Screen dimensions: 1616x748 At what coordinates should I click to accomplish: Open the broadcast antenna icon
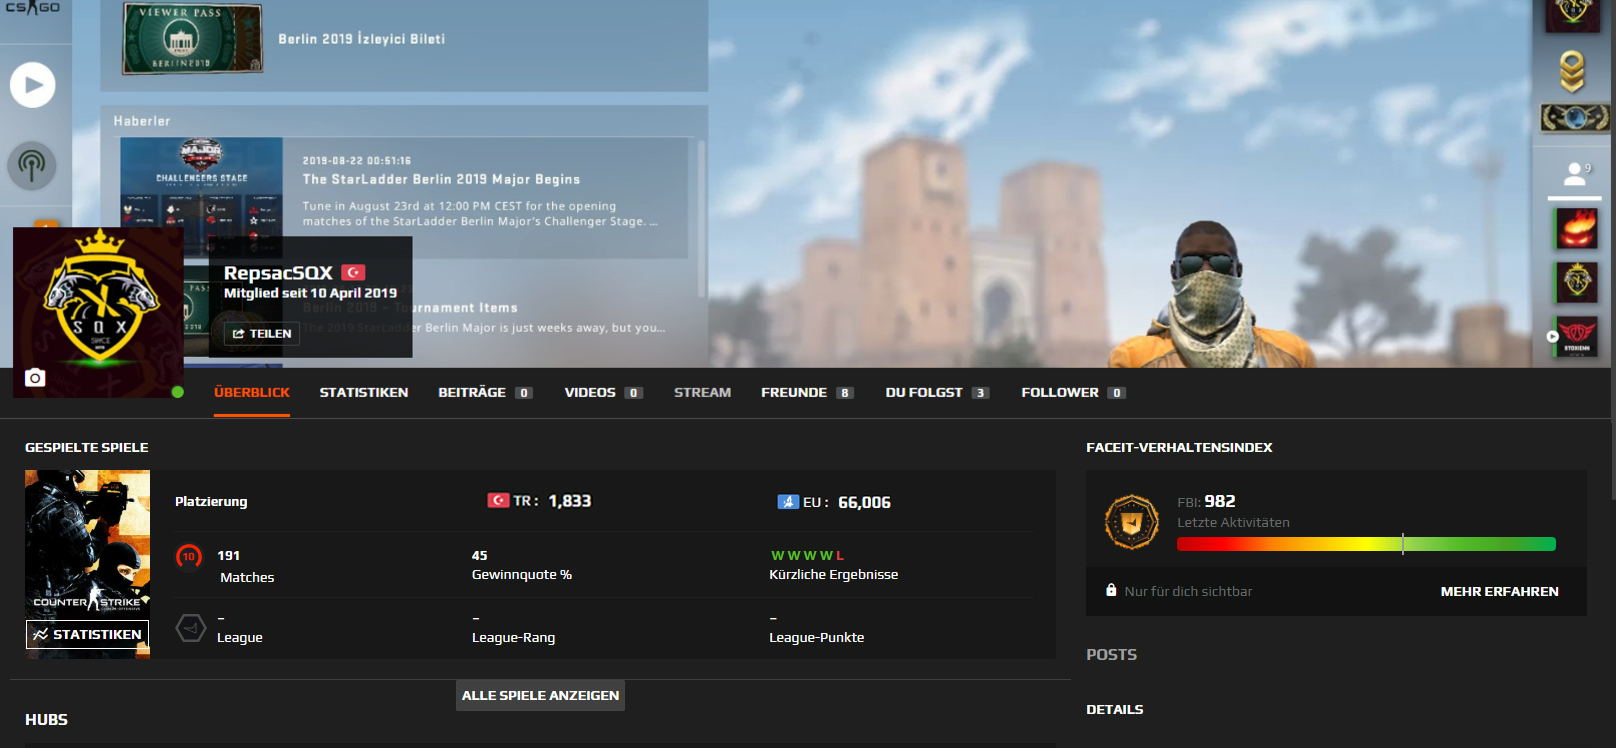[x=32, y=165]
